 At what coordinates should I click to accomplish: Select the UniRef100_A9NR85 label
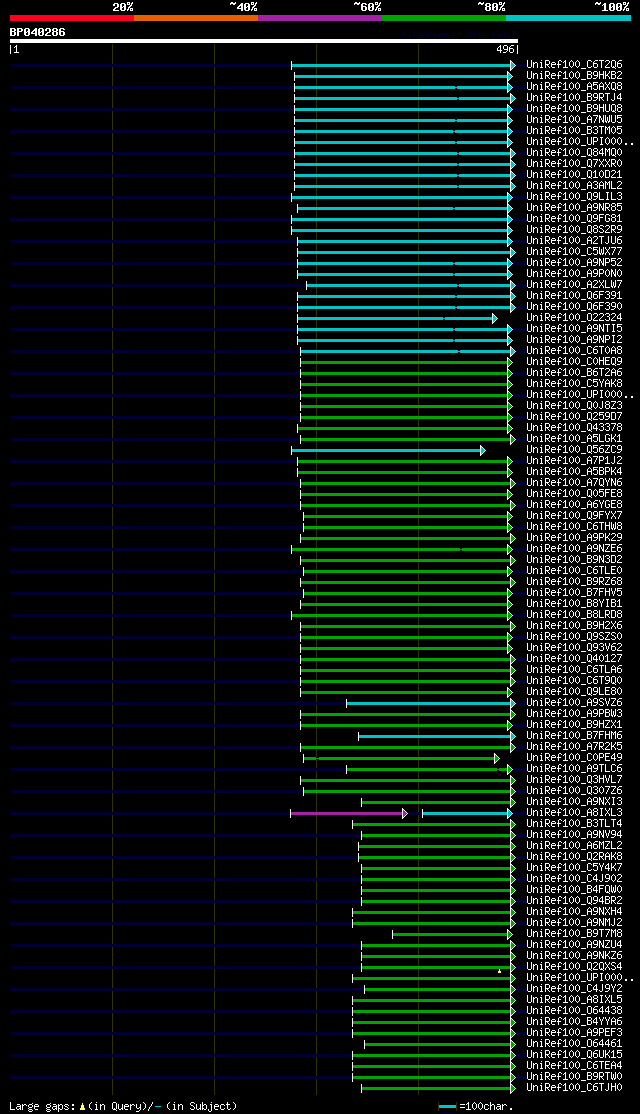[x=575, y=207]
